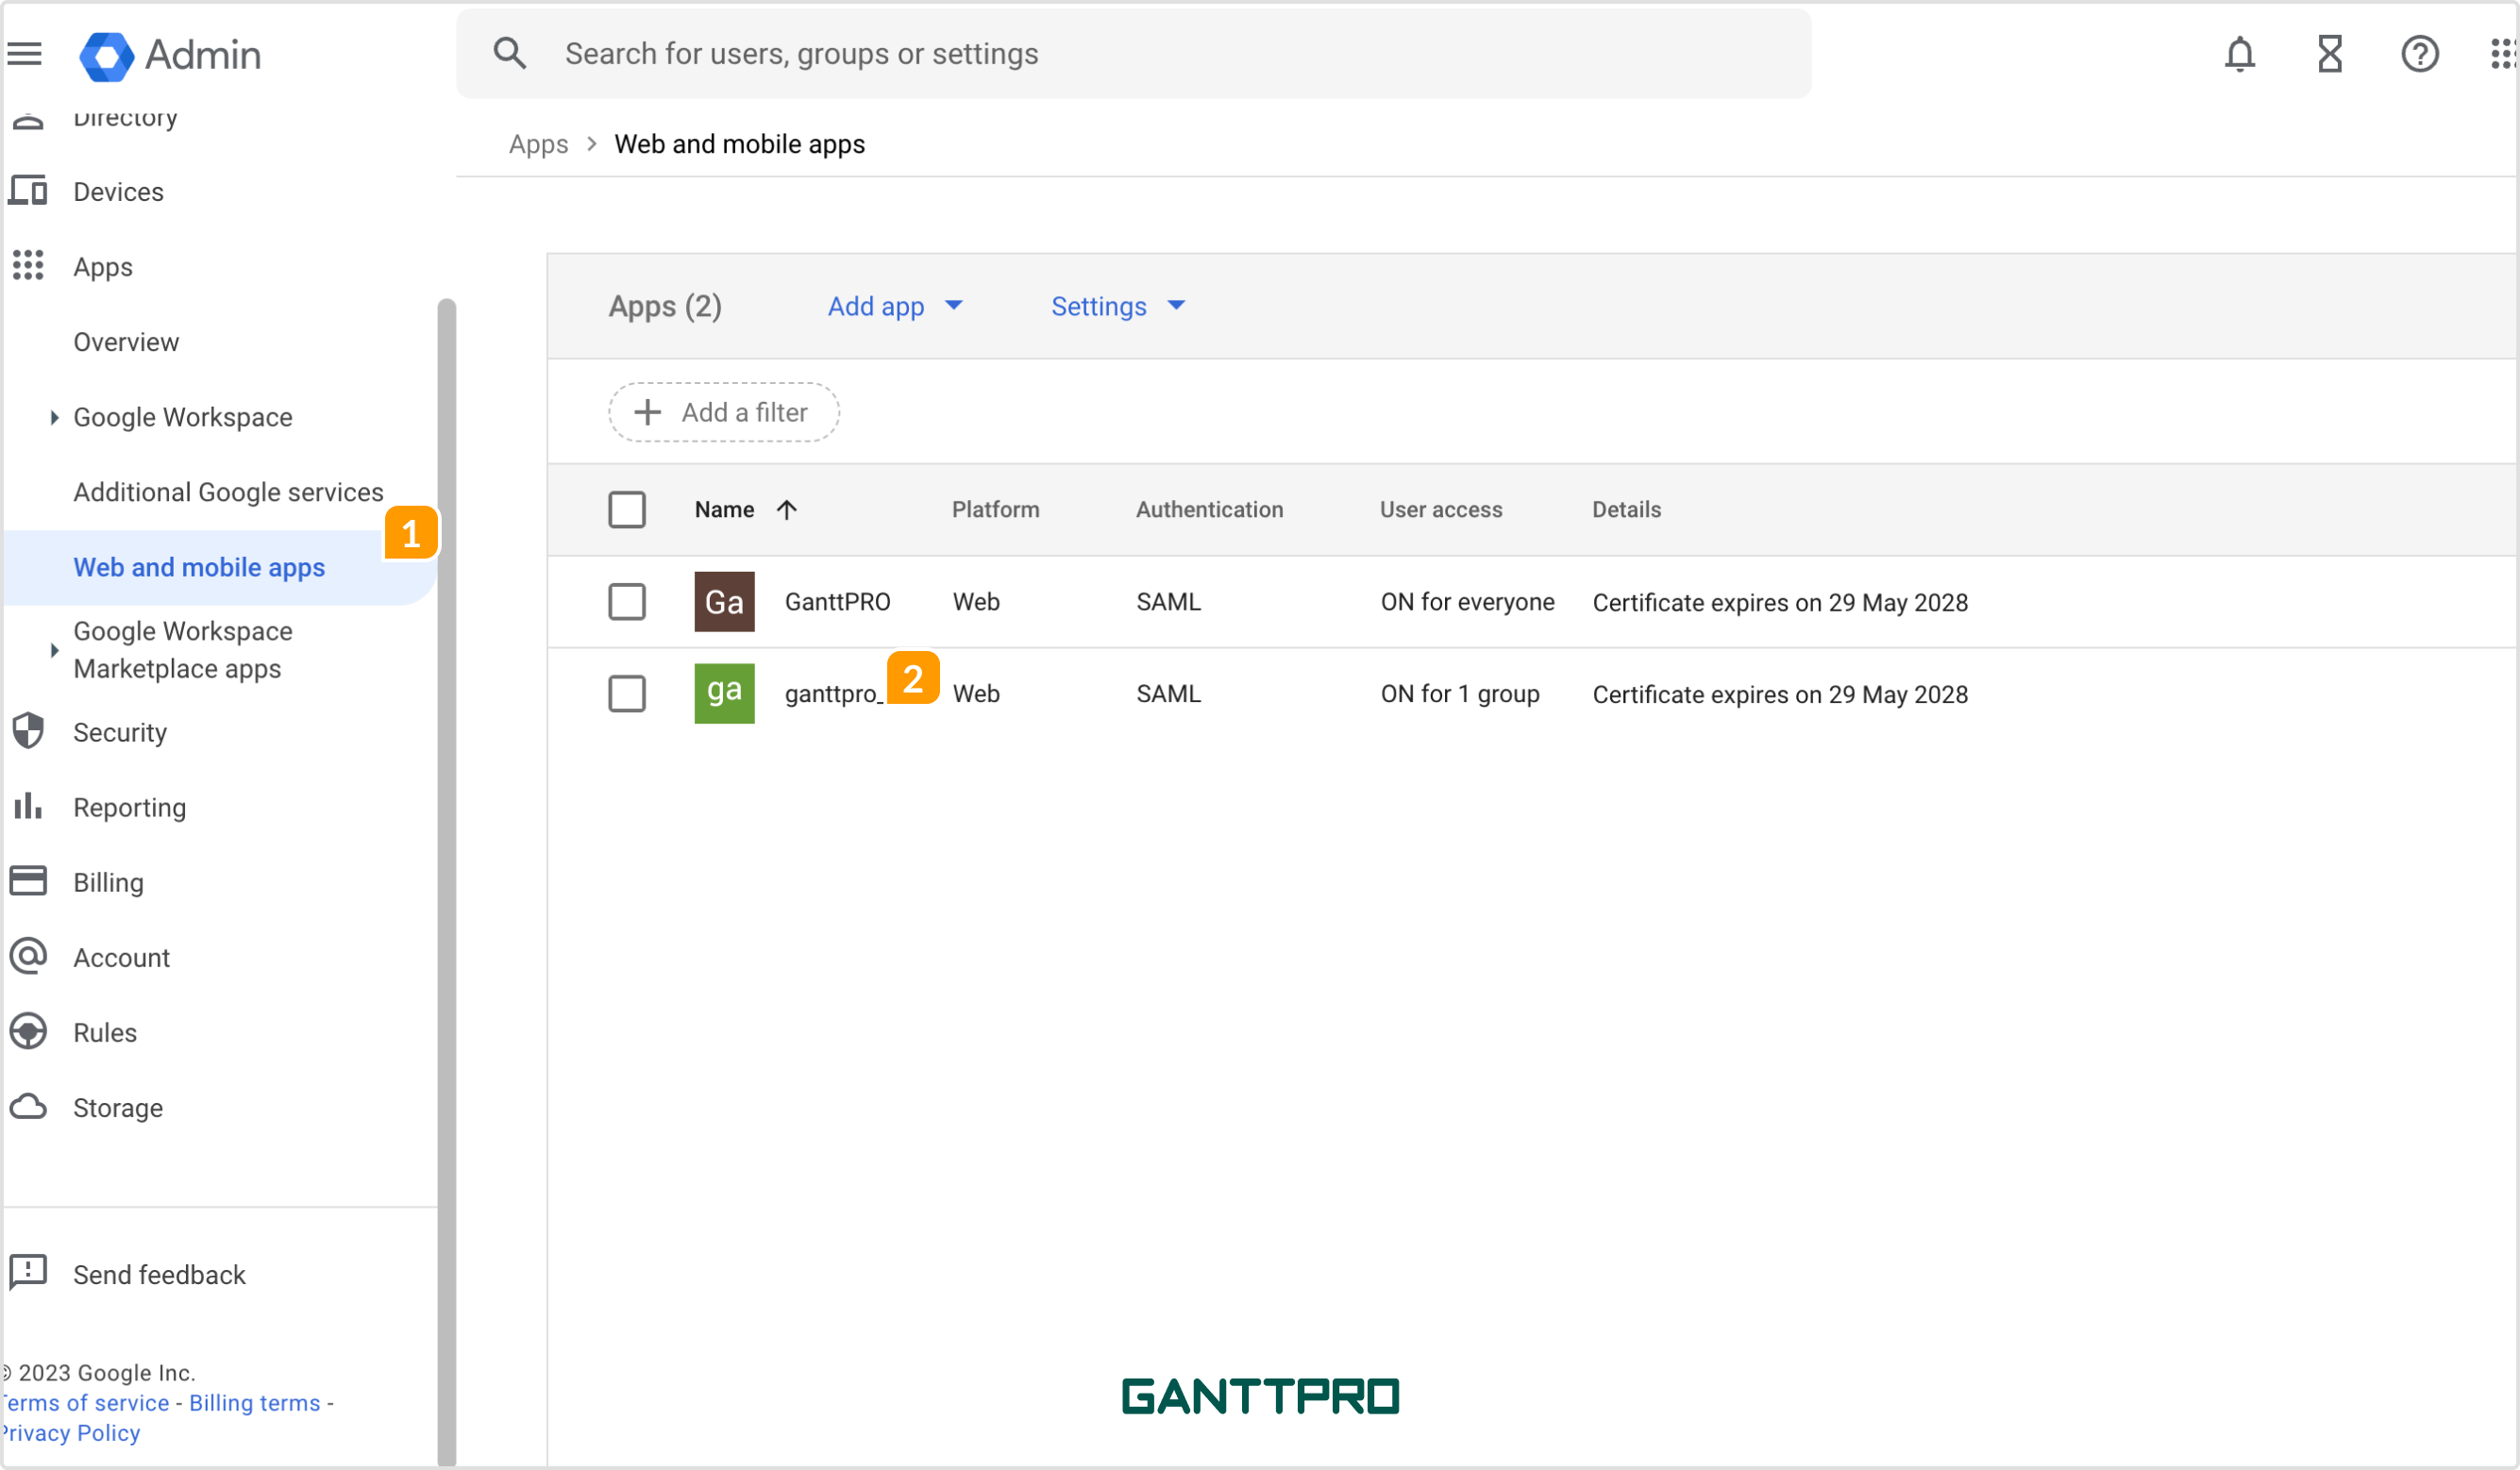The height and width of the screenshot is (1470, 2520).
Task: Open the Devices section
Action: [x=118, y=191]
